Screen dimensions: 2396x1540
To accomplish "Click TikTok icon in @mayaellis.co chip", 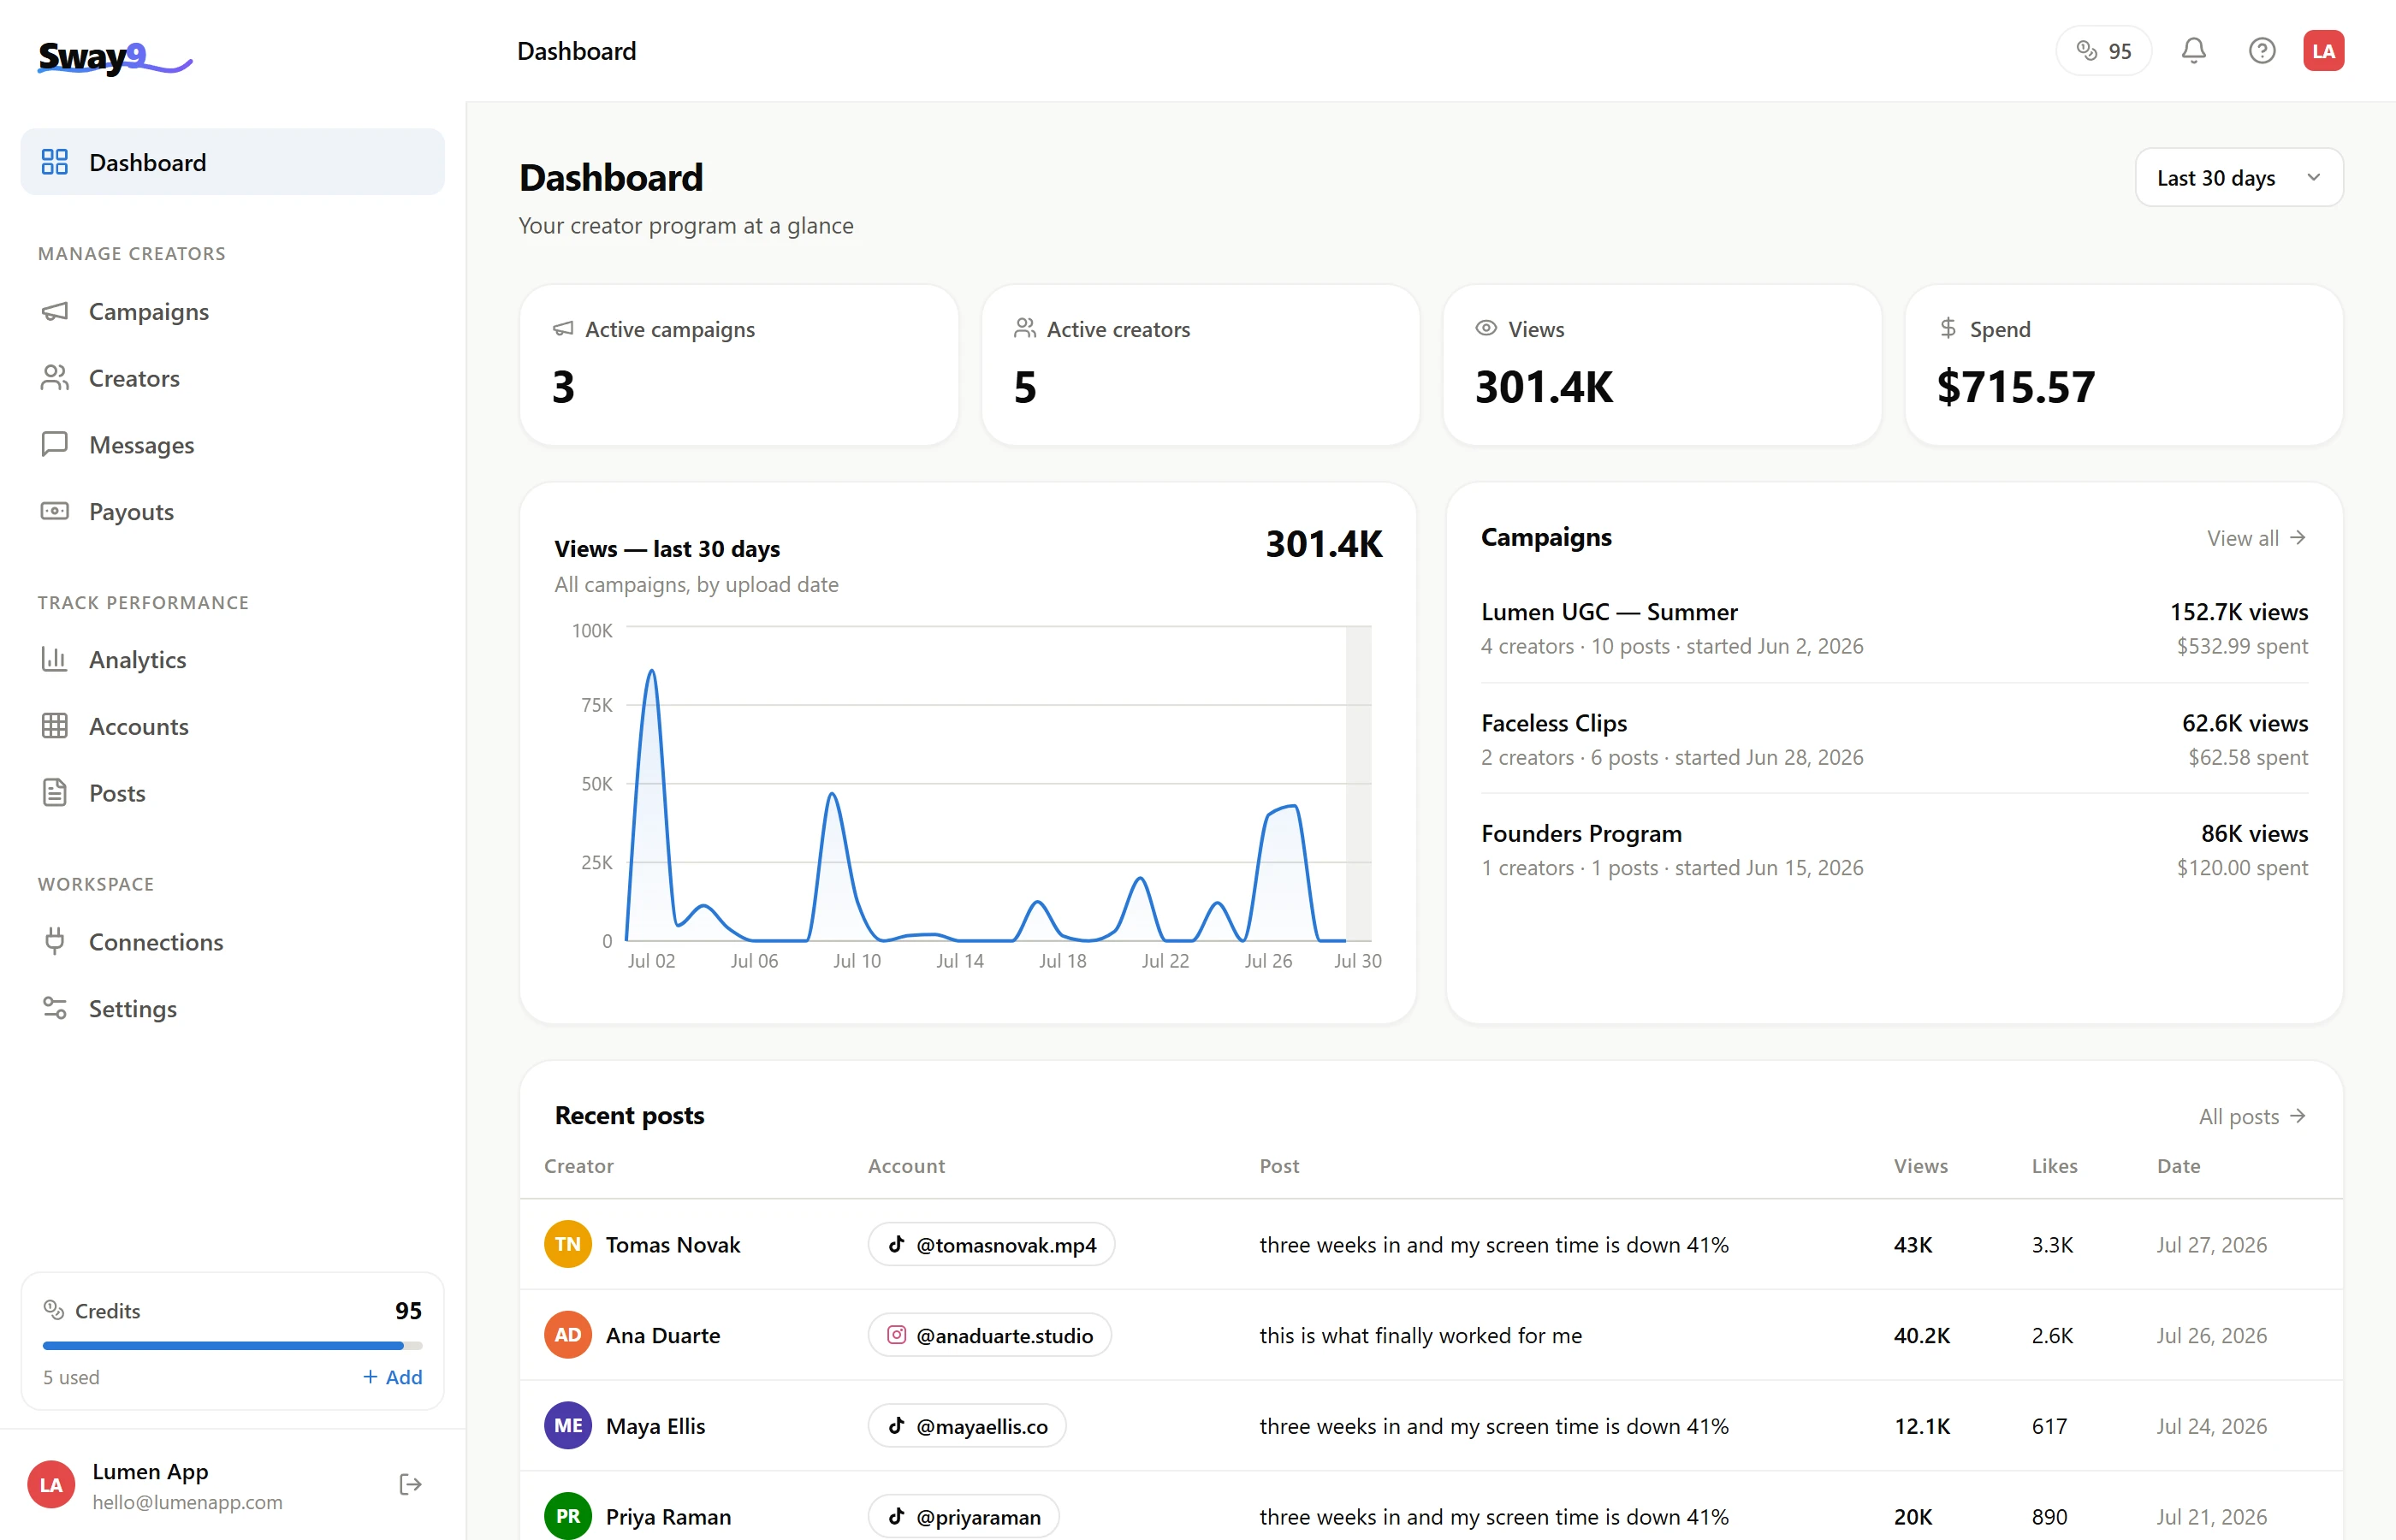I will click(x=896, y=1426).
